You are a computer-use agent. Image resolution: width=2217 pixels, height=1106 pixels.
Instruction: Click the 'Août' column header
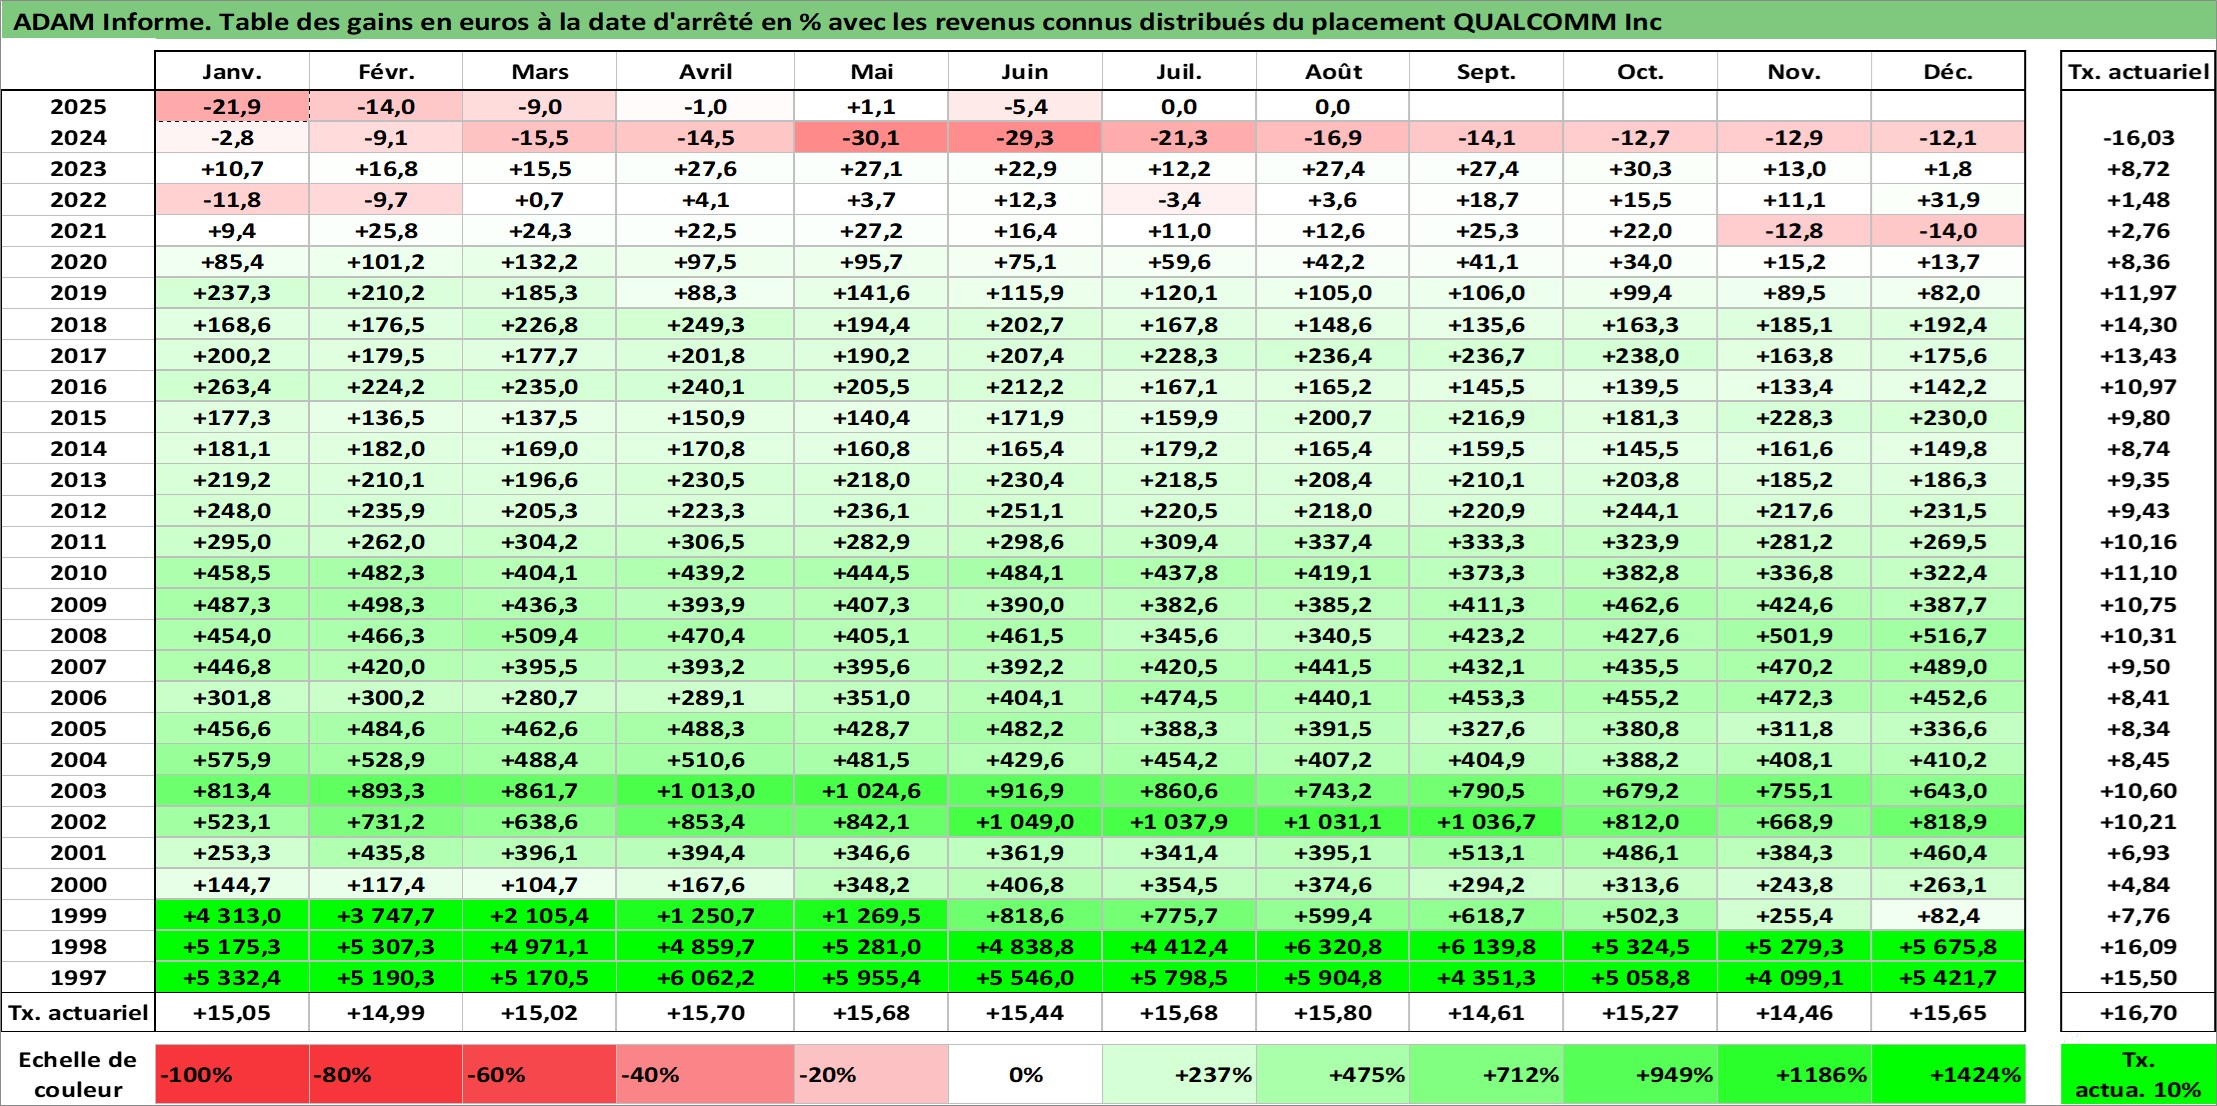tap(1333, 71)
